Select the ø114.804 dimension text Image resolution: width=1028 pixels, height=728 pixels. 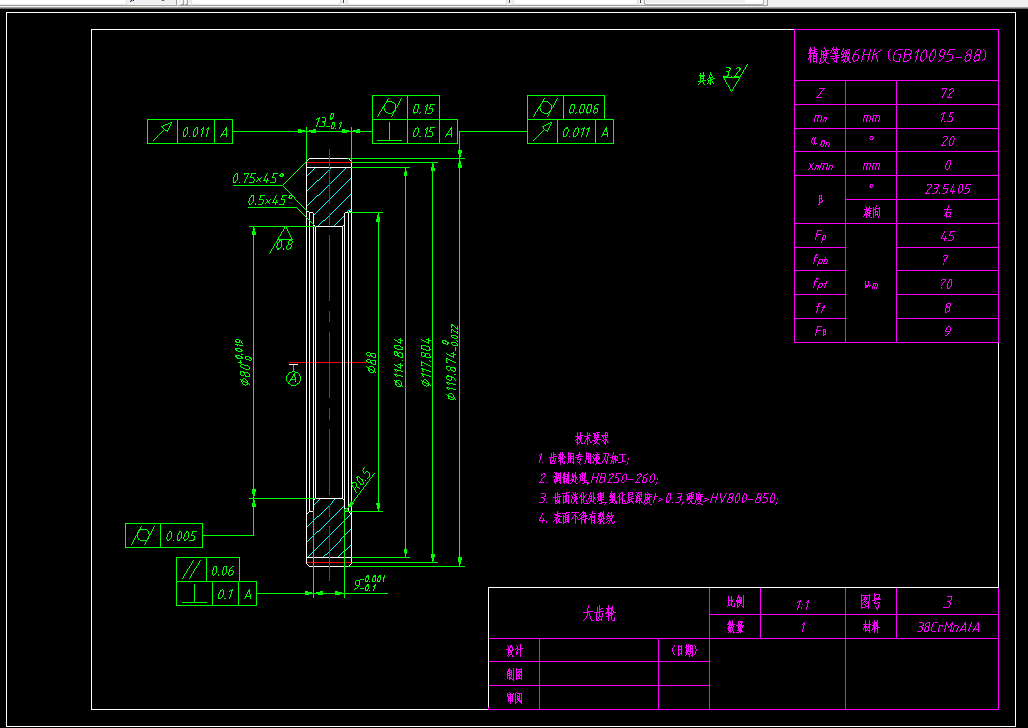click(x=398, y=363)
